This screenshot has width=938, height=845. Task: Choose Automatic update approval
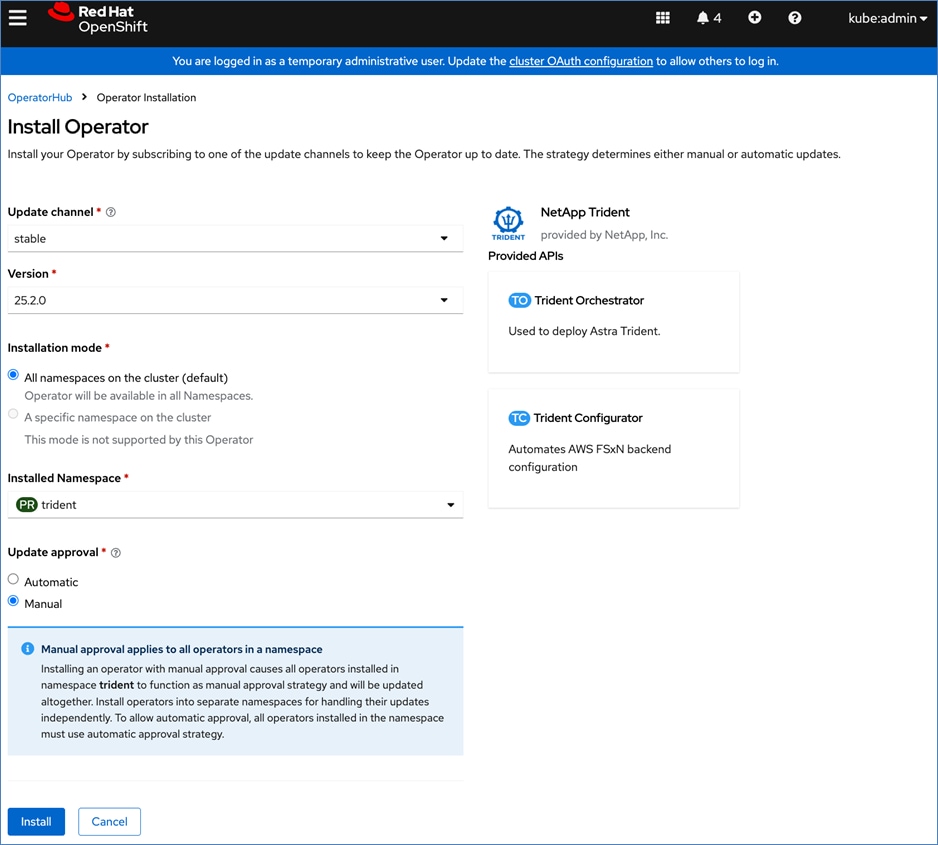coord(13,579)
